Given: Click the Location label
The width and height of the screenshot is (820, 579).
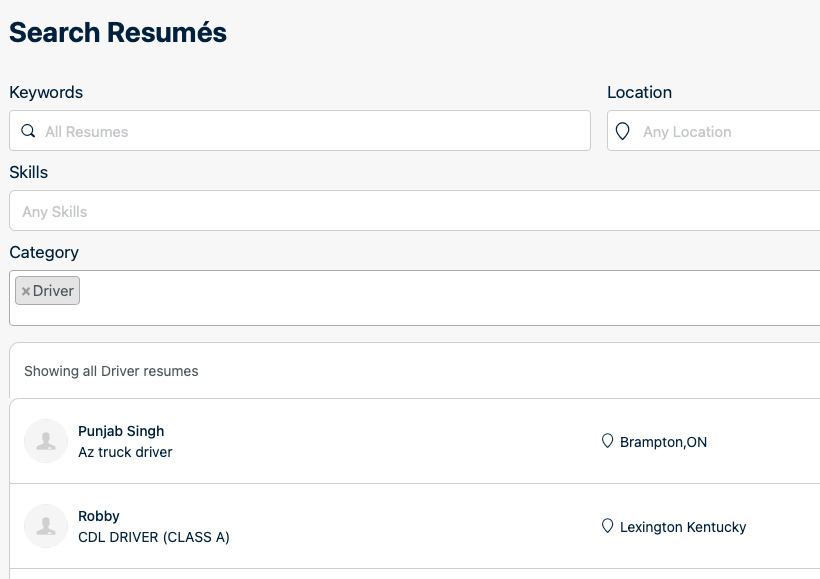Looking at the screenshot, I should click(x=640, y=92).
